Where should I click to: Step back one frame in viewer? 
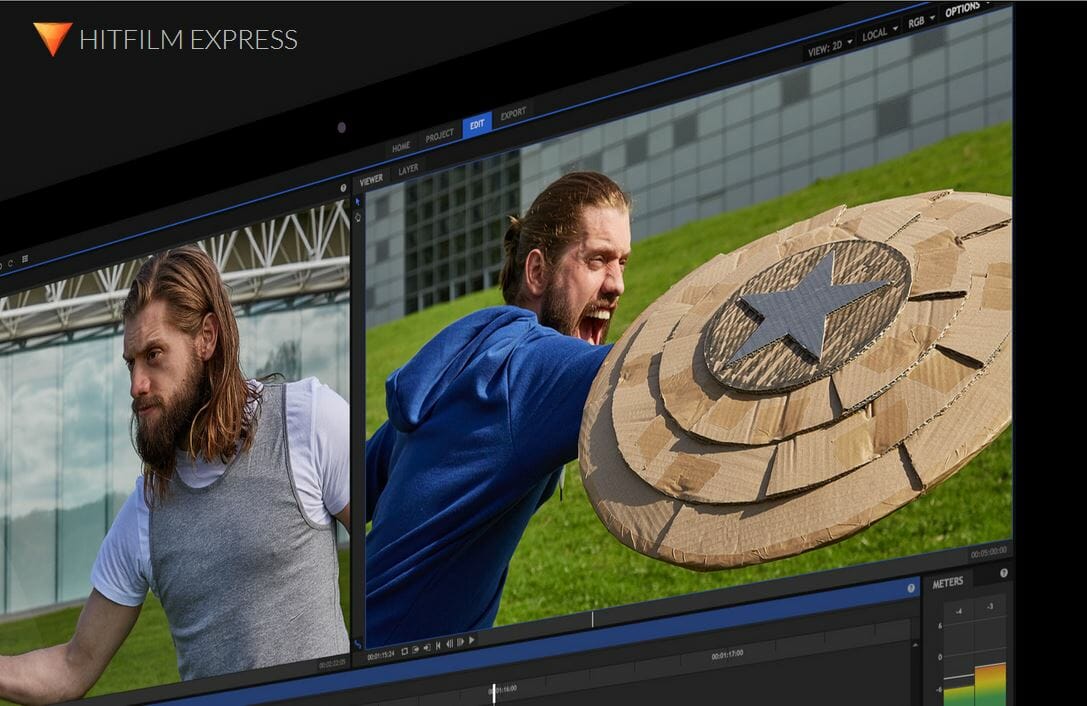(x=450, y=644)
